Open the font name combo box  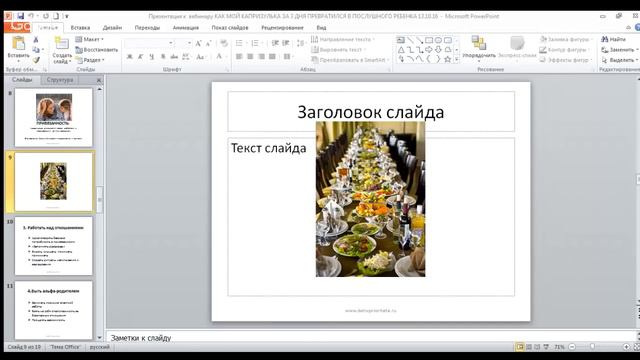coord(149,43)
